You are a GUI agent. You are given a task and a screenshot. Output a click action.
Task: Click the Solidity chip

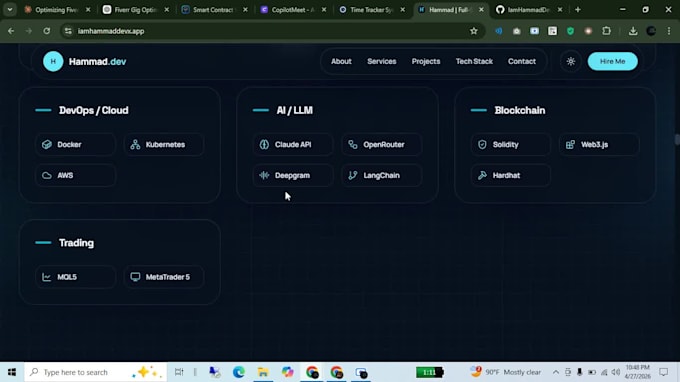pos(511,144)
